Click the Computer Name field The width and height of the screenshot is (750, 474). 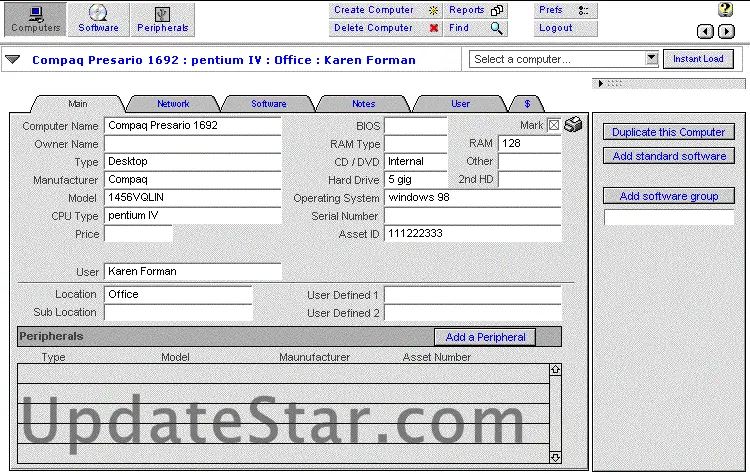click(x=193, y=126)
